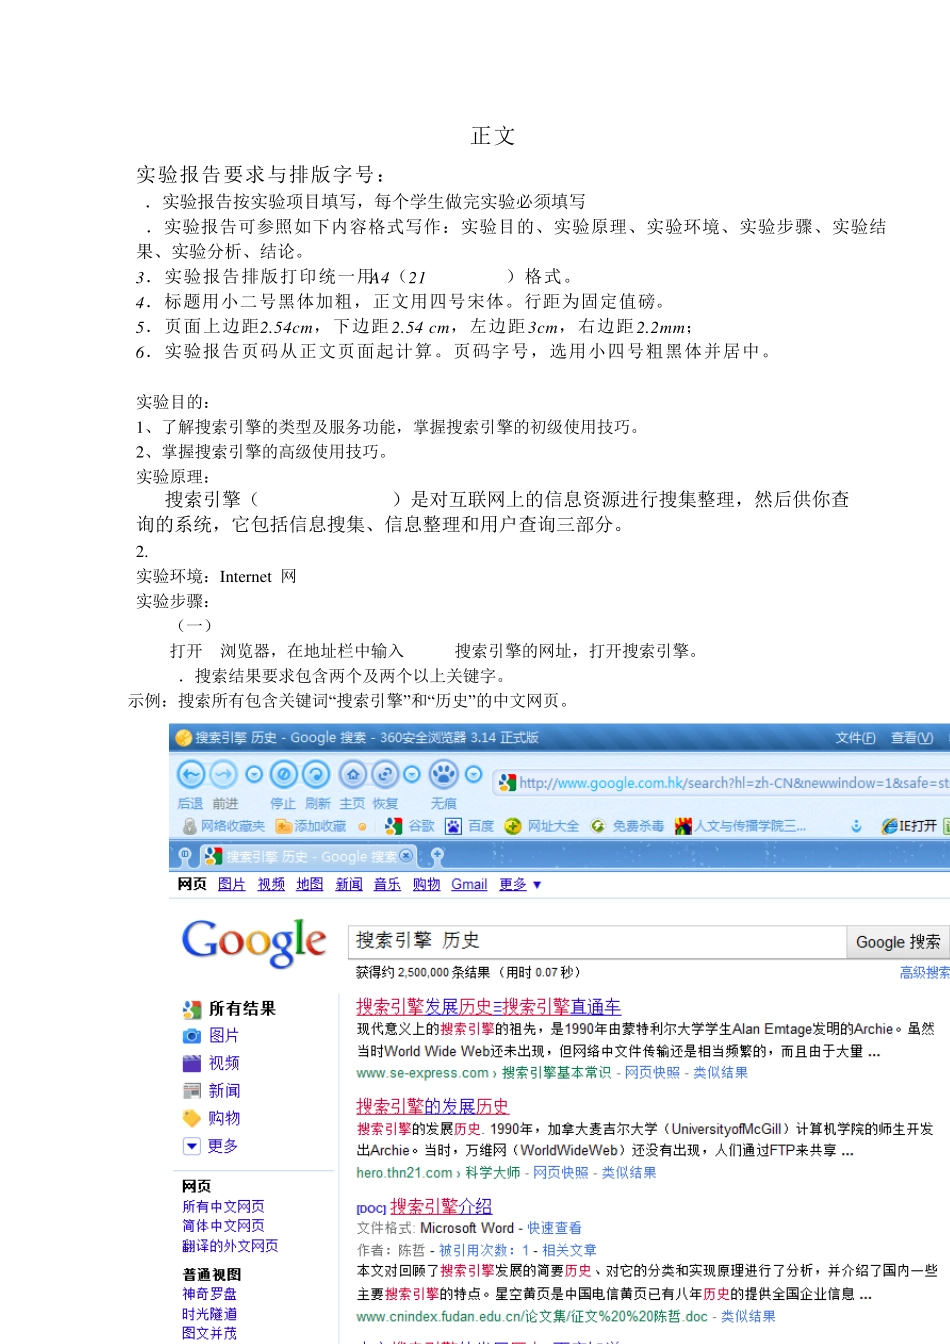Image resolution: width=950 pixels, height=1344 pixels.
Task: Click the browser Back (后退) button
Action: coord(190,774)
